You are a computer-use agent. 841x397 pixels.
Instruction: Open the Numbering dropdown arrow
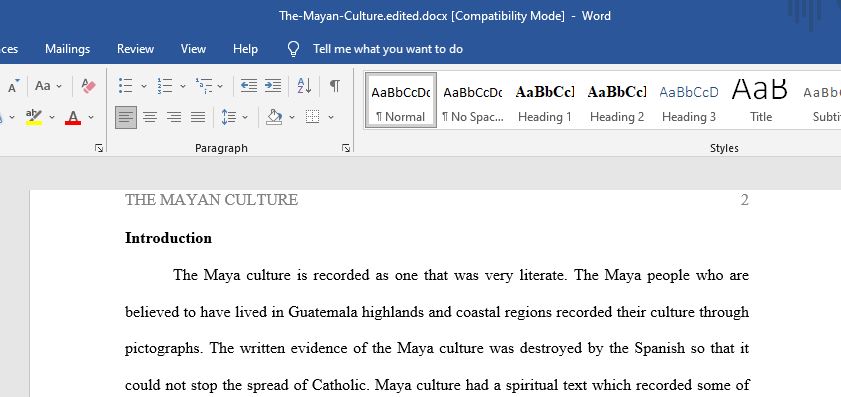tap(183, 86)
